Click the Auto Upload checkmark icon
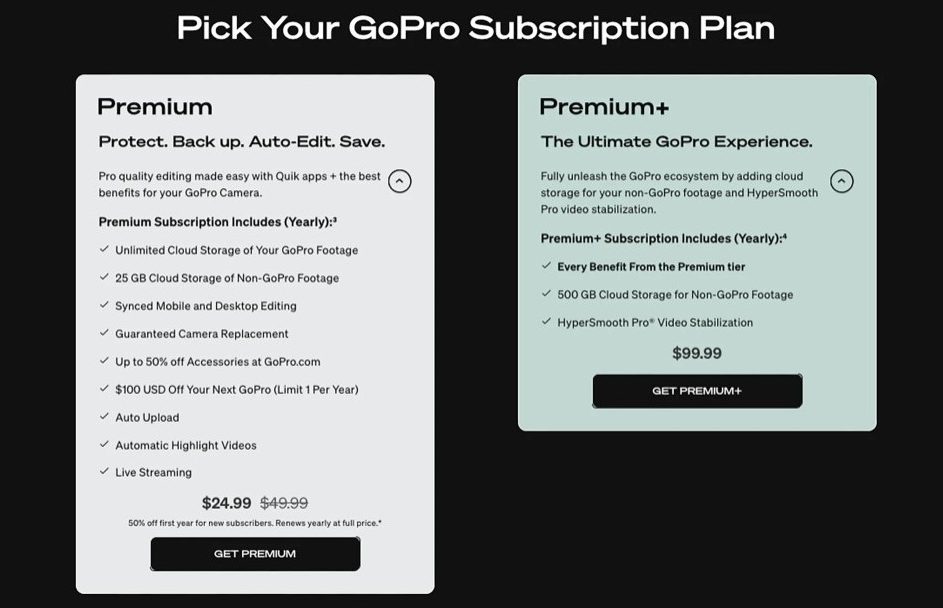This screenshot has width=943, height=608. tap(104, 417)
